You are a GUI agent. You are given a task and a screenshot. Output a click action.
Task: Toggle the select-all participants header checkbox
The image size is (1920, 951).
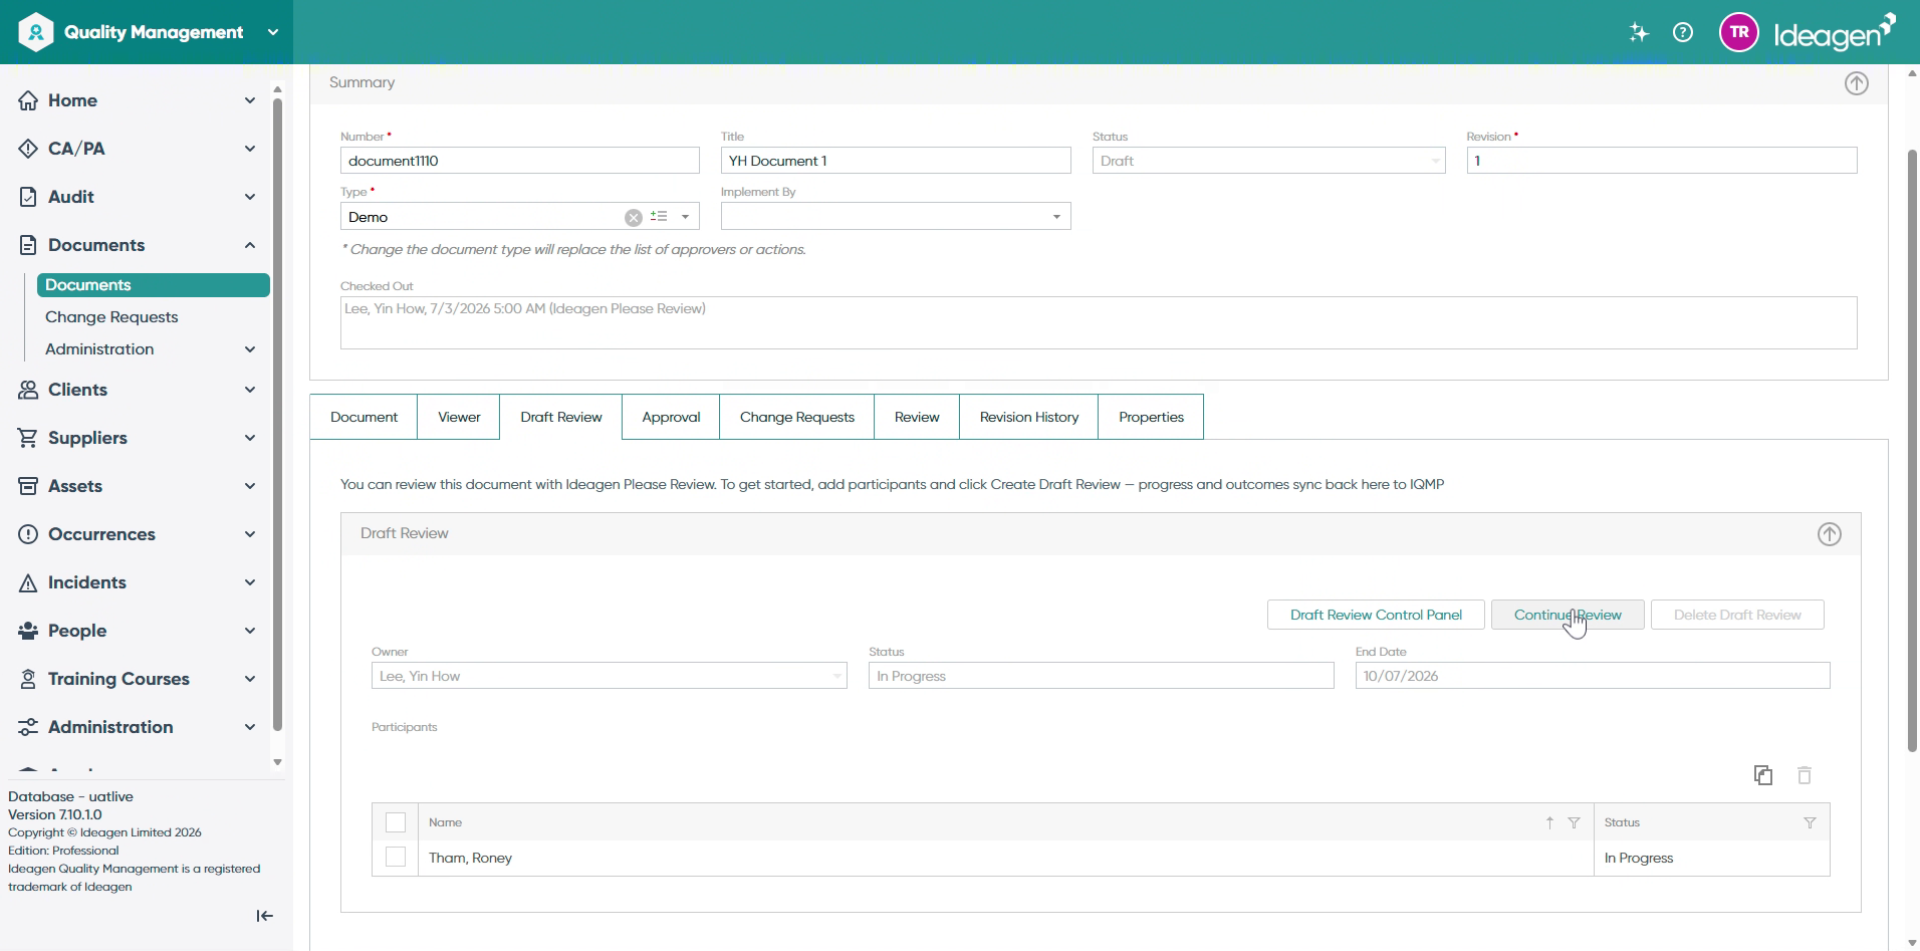(396, 822)
